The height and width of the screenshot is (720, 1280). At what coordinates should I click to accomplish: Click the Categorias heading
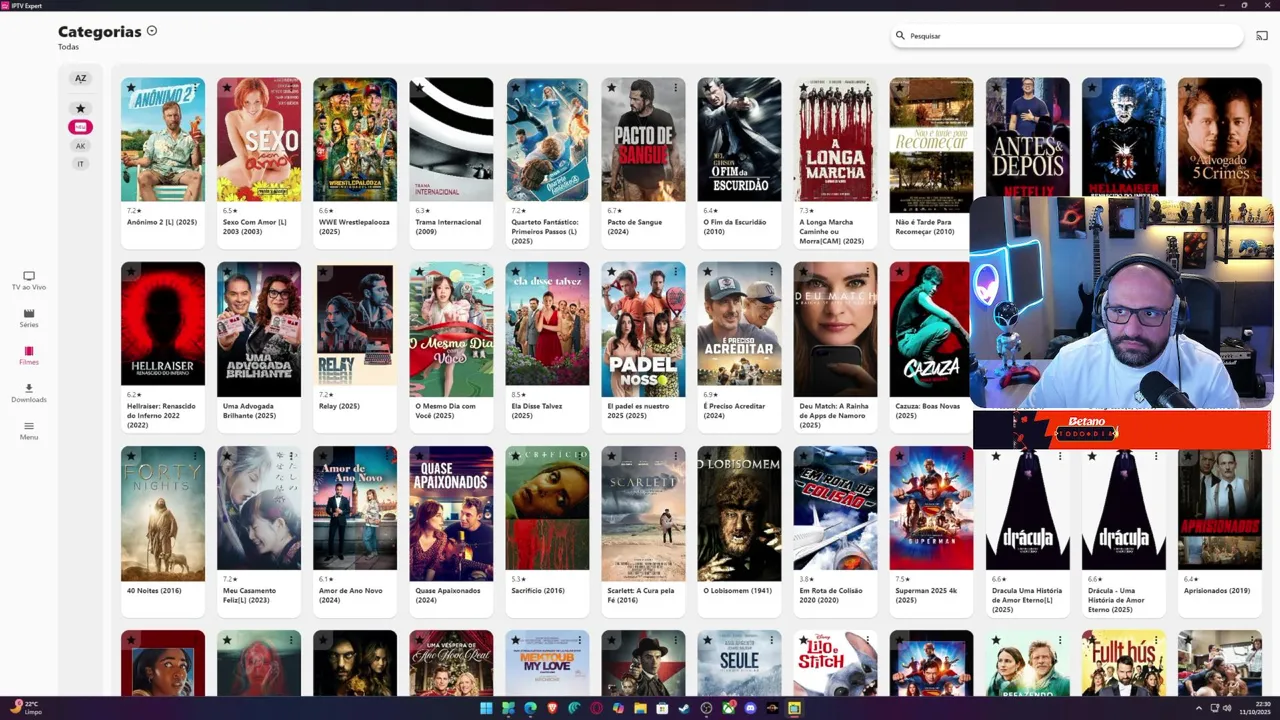[x=99, y=32]
